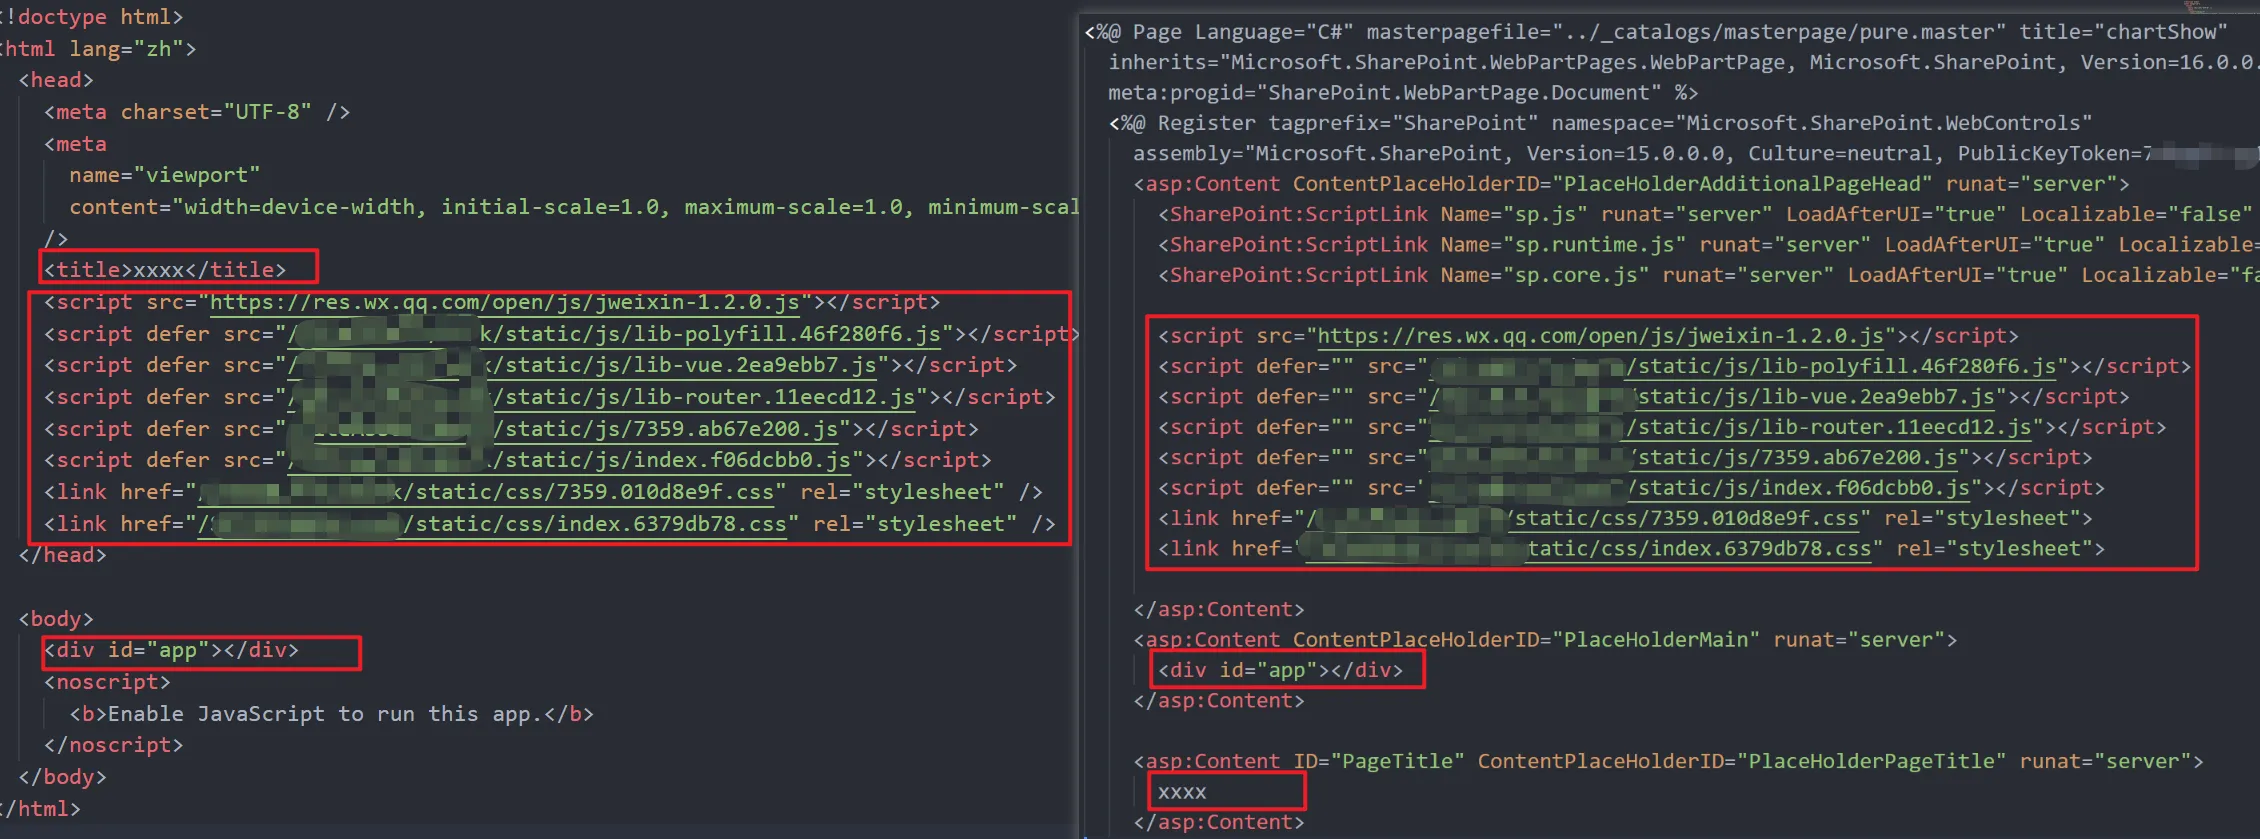Click the asp:Content ID="PageTitle" line
This screenshot has height=839, width=2260.
pyautogui.click(x=1668, y=761)
